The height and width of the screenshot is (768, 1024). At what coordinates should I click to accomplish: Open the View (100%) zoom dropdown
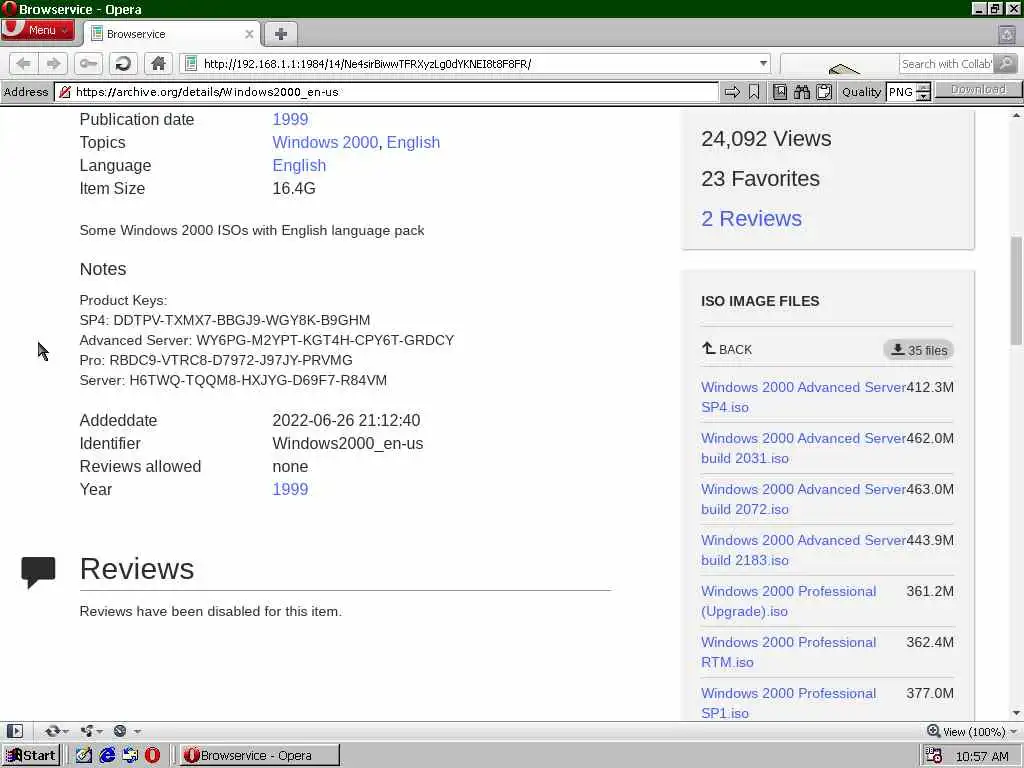click(972, 731)
